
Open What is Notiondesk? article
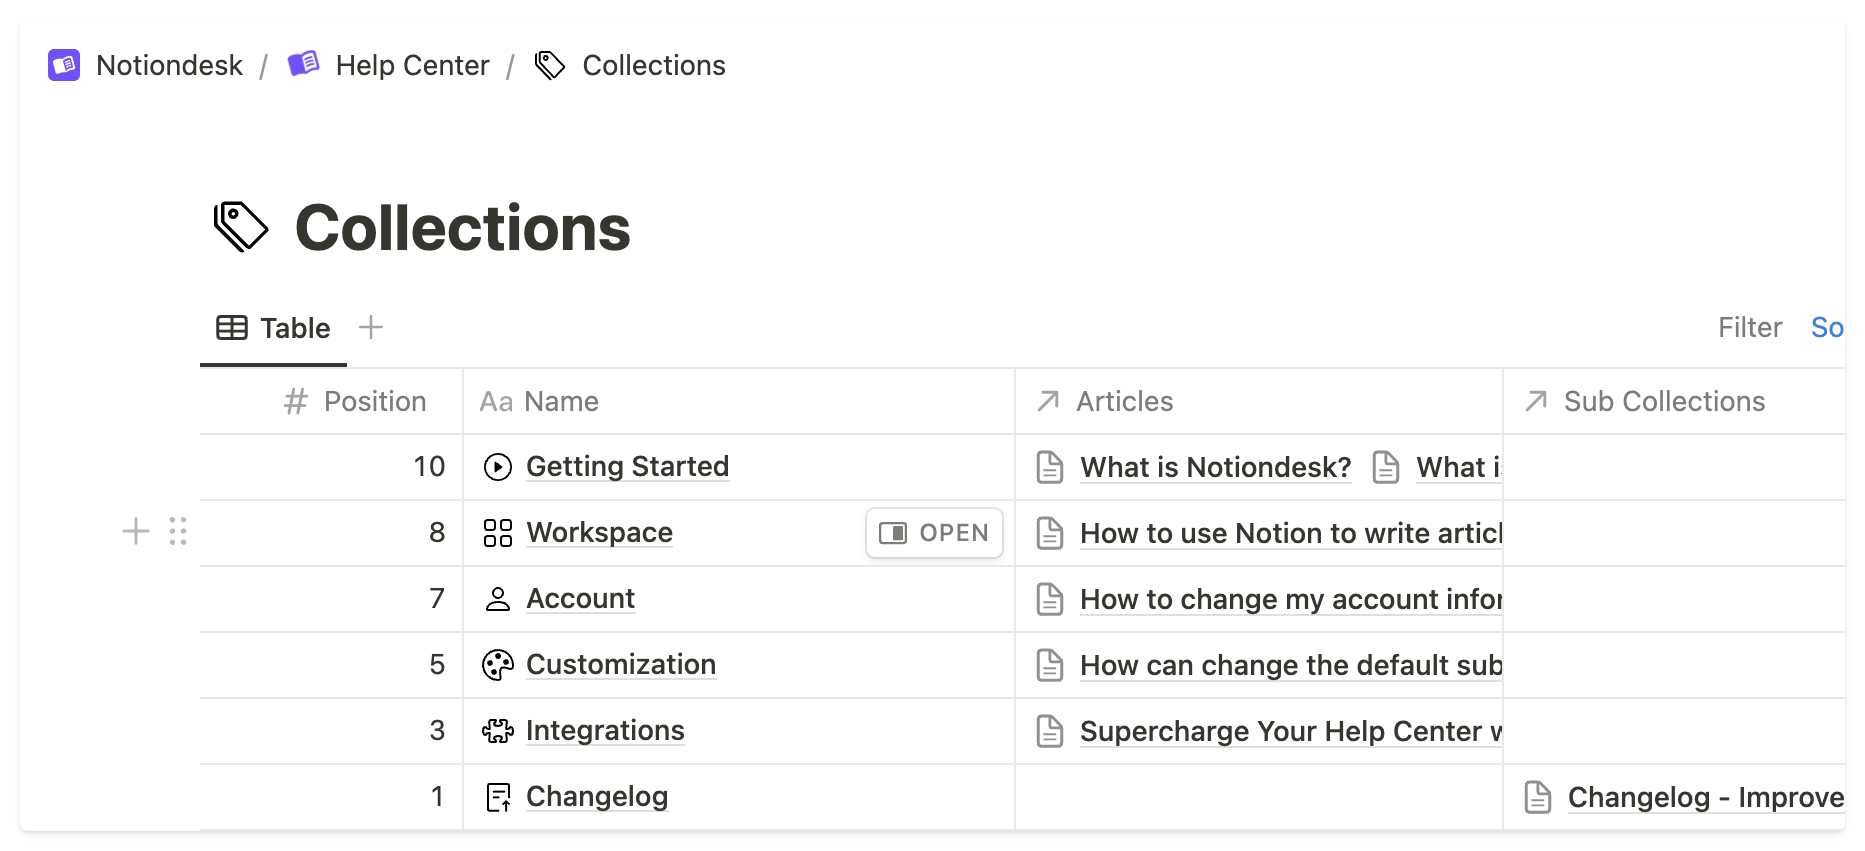(x=1216, y=467)
